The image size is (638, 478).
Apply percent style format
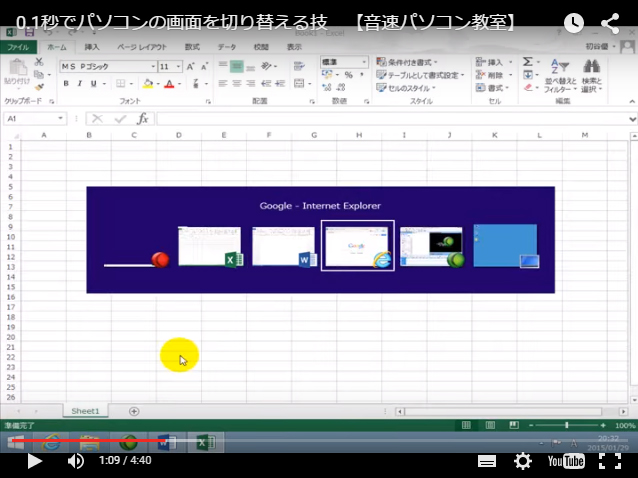coord(348,75)
